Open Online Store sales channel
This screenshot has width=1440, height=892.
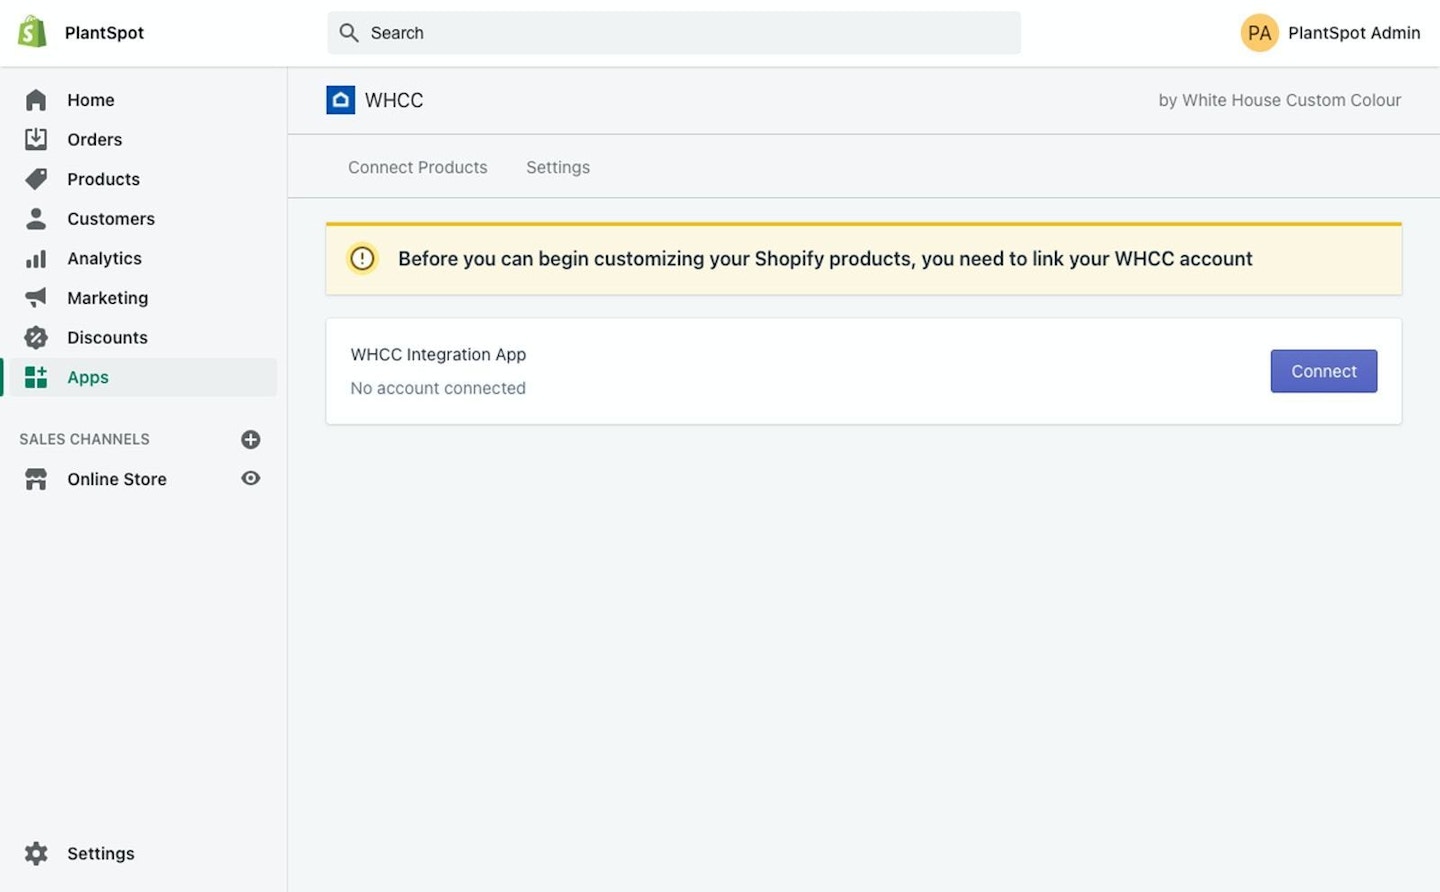[117, 479]
